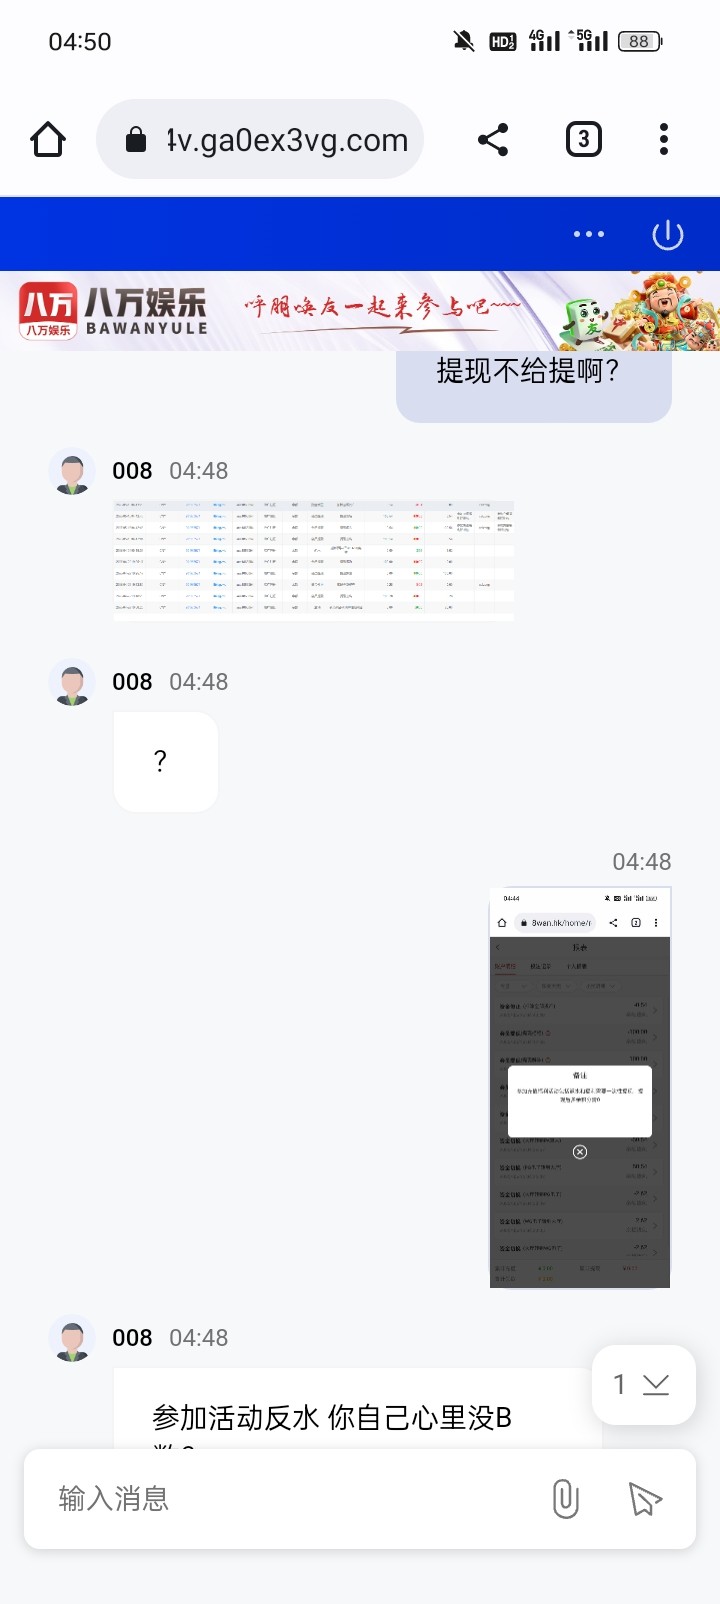Tap the question mark message bubble

point(166,762)
